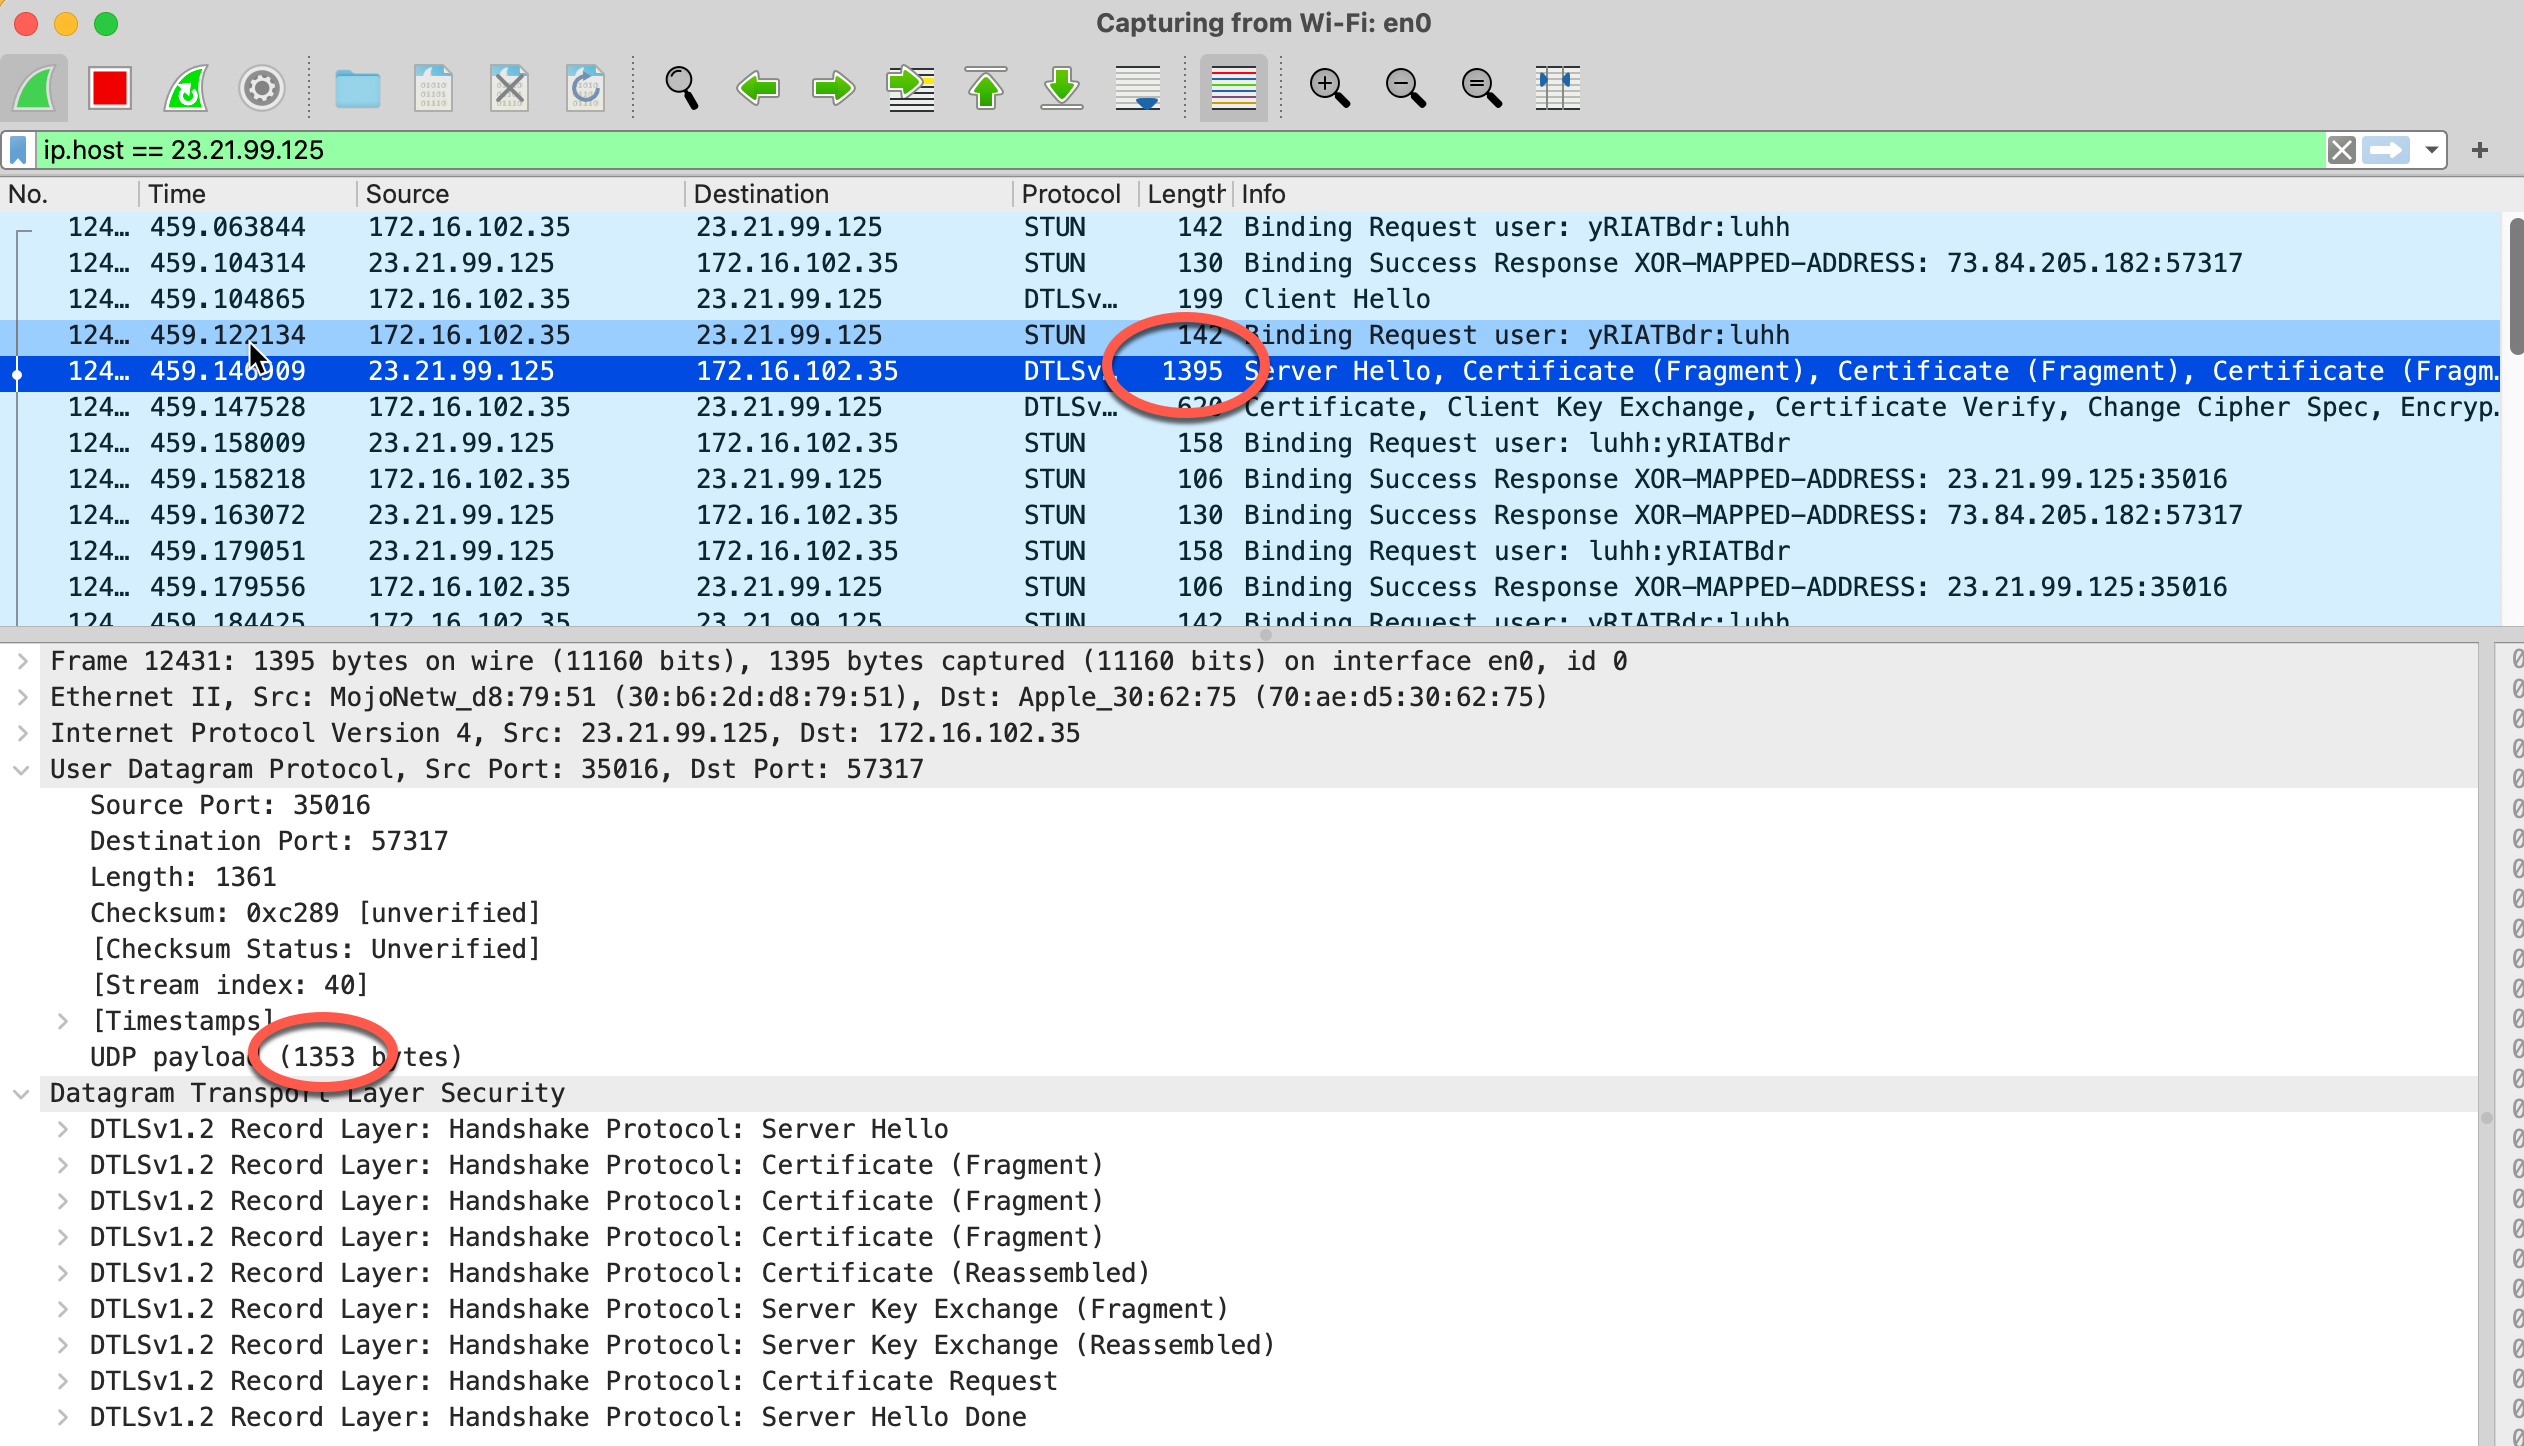This screenshot has height=1446, width=2524.
Task: Toggle the display filter bookmark
Action: (x=17, y=150)
